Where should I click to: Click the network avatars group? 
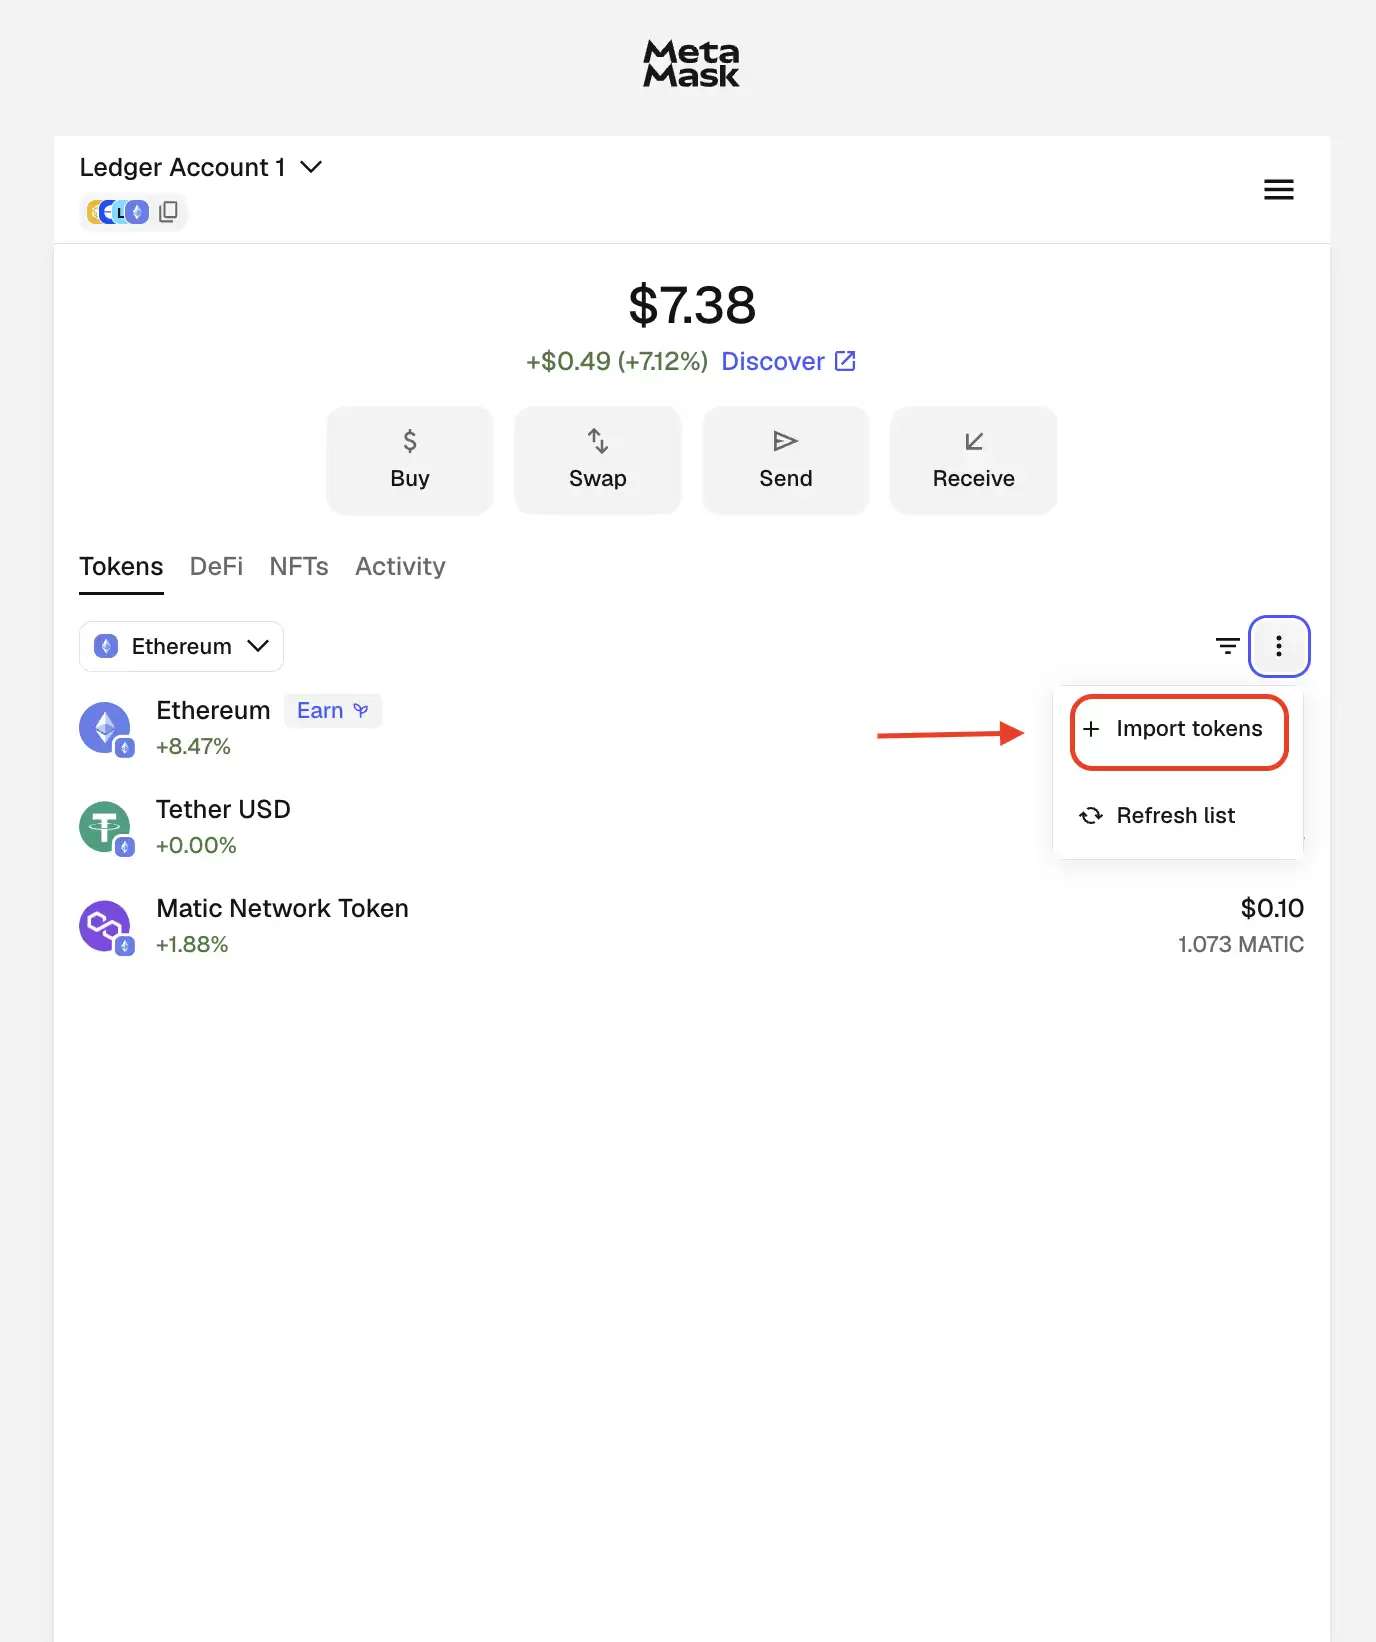[118, 212]
